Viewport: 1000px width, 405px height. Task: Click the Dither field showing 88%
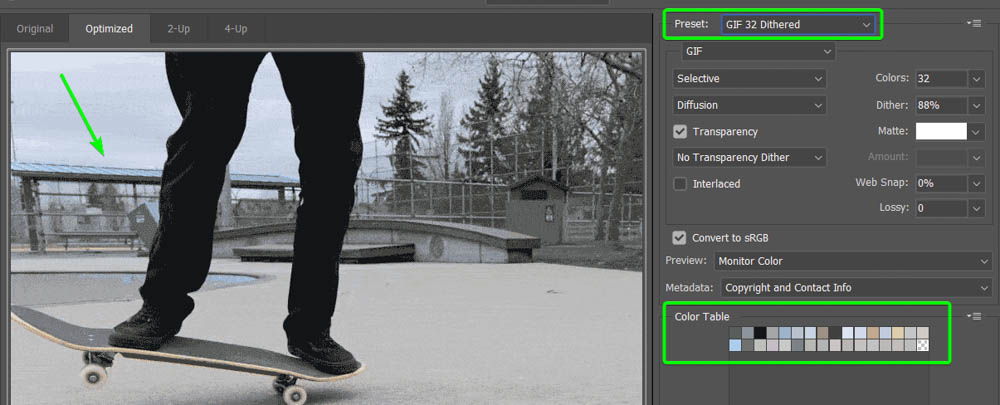point(941,105)
